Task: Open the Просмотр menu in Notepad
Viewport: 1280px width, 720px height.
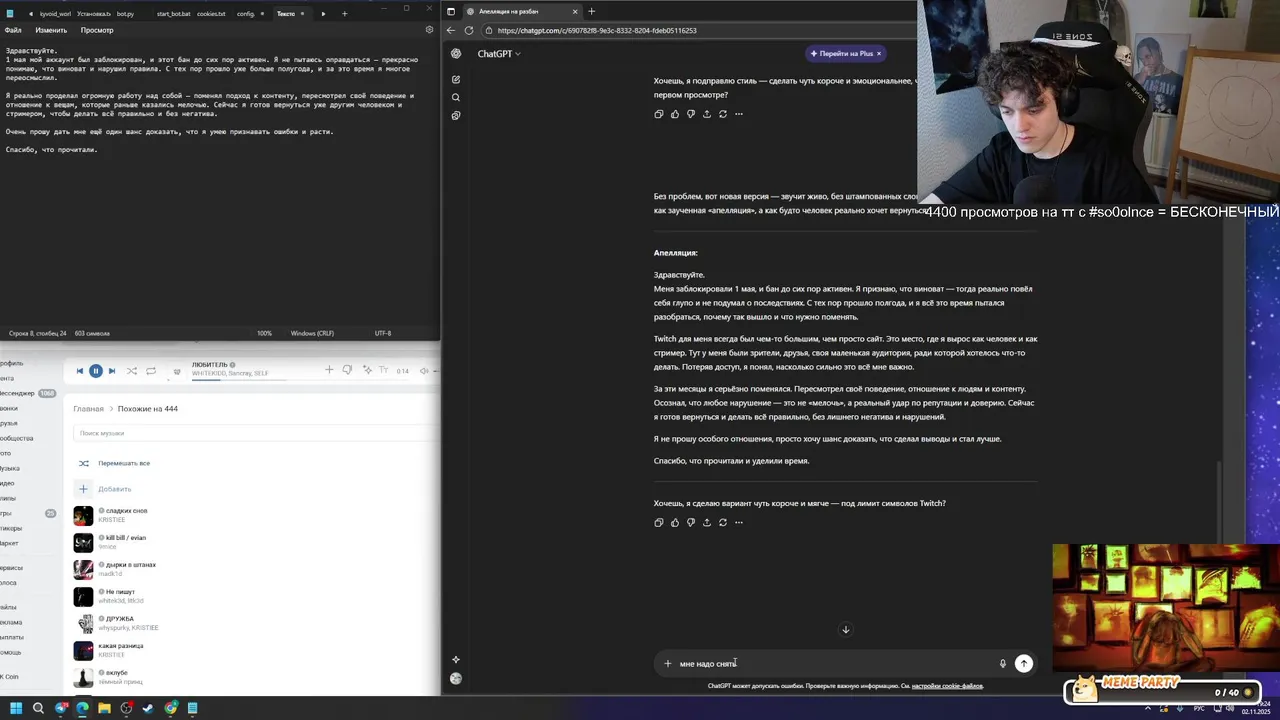Action: tap(97, 30)
